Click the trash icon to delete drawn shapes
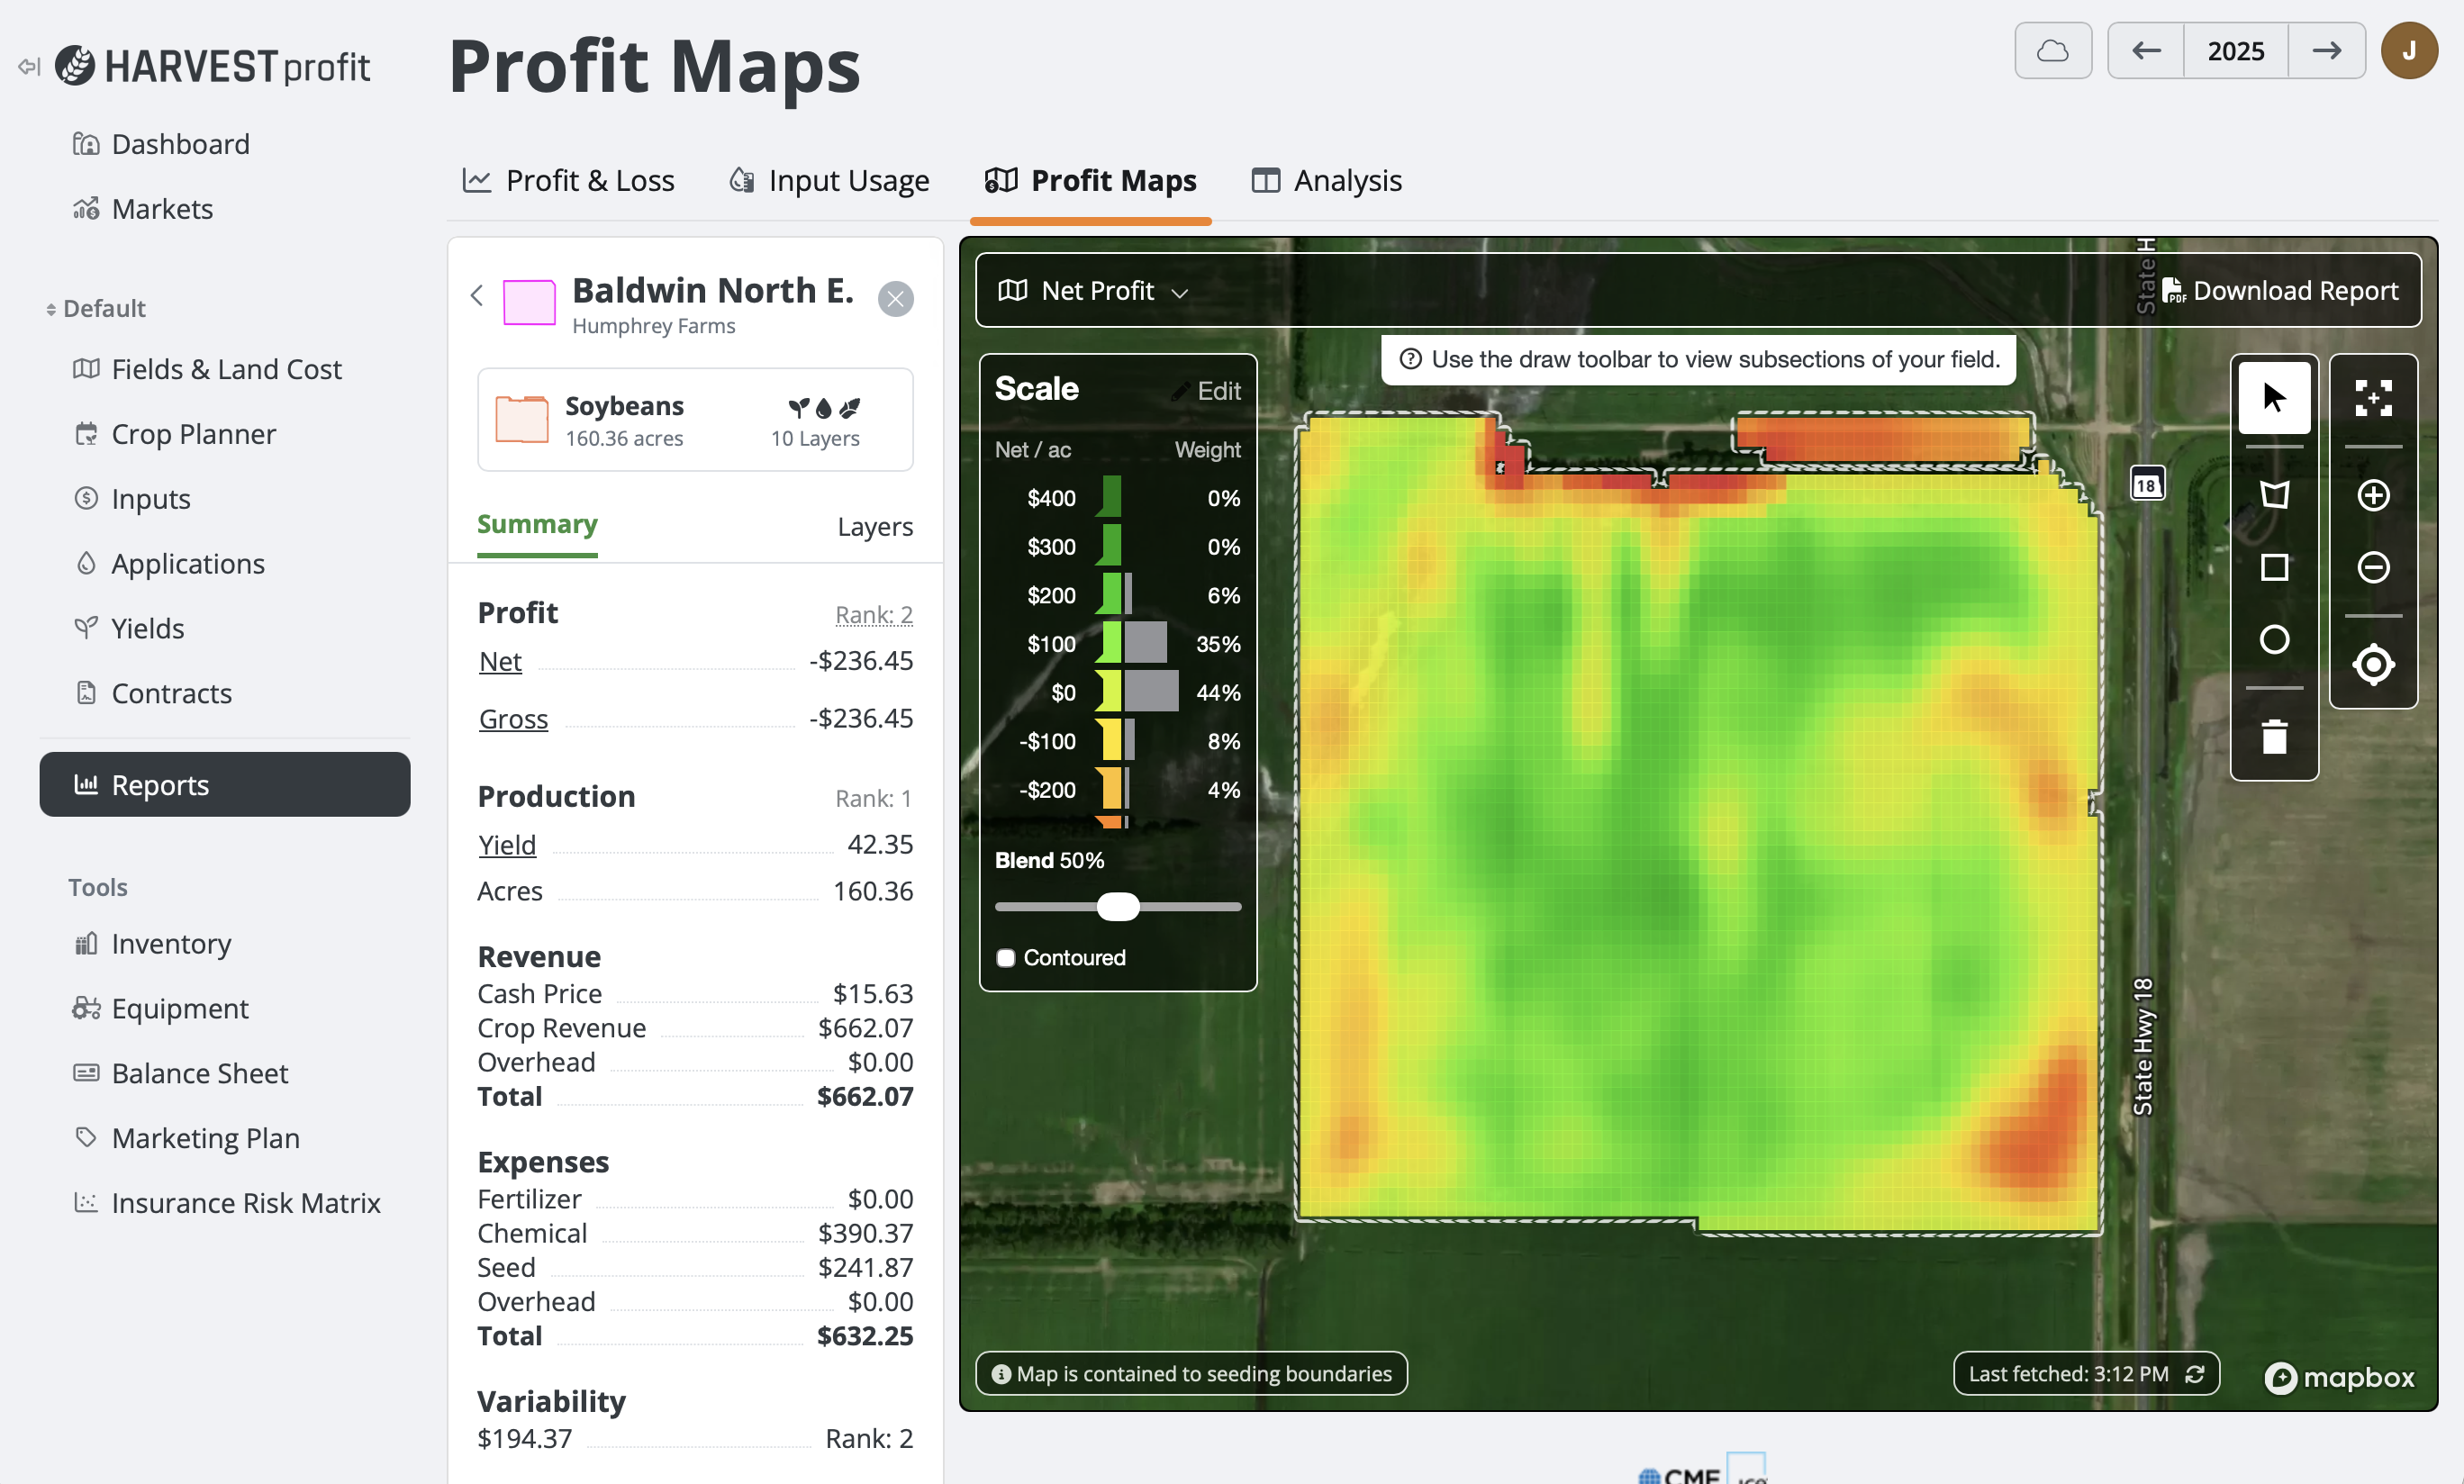The width and height of the screenshot is (2464, 1484). tap(2275, 737)
